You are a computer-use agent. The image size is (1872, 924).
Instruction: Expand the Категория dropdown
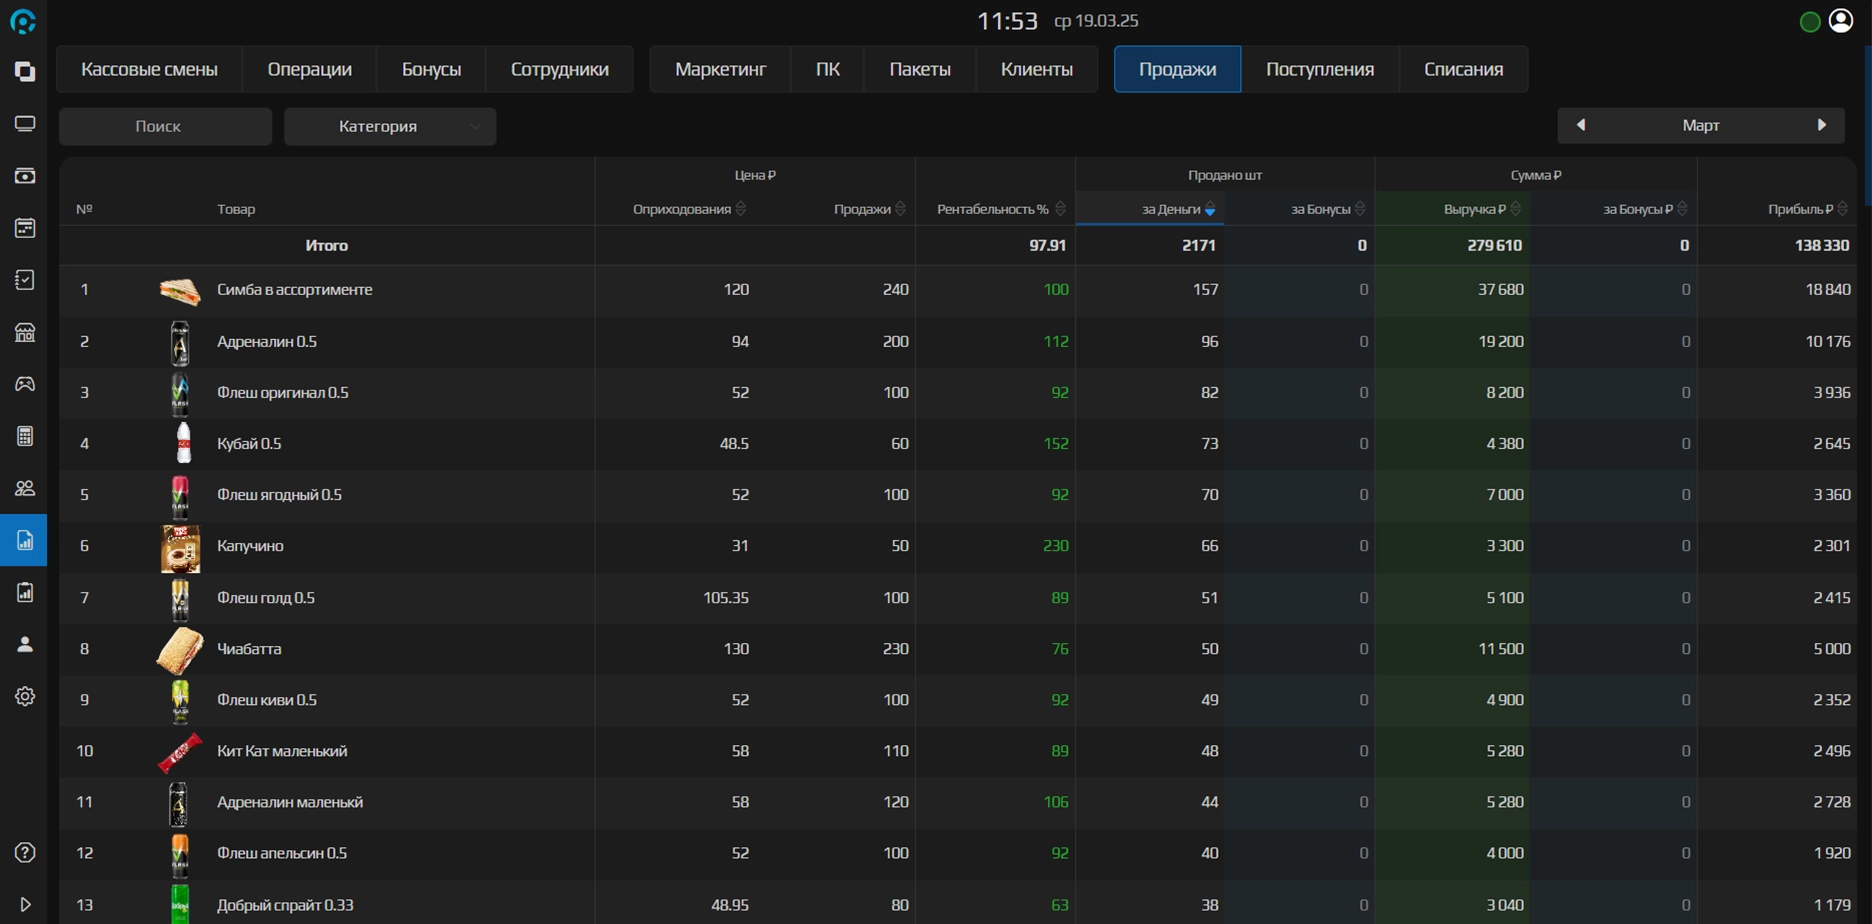coord(390,126)
